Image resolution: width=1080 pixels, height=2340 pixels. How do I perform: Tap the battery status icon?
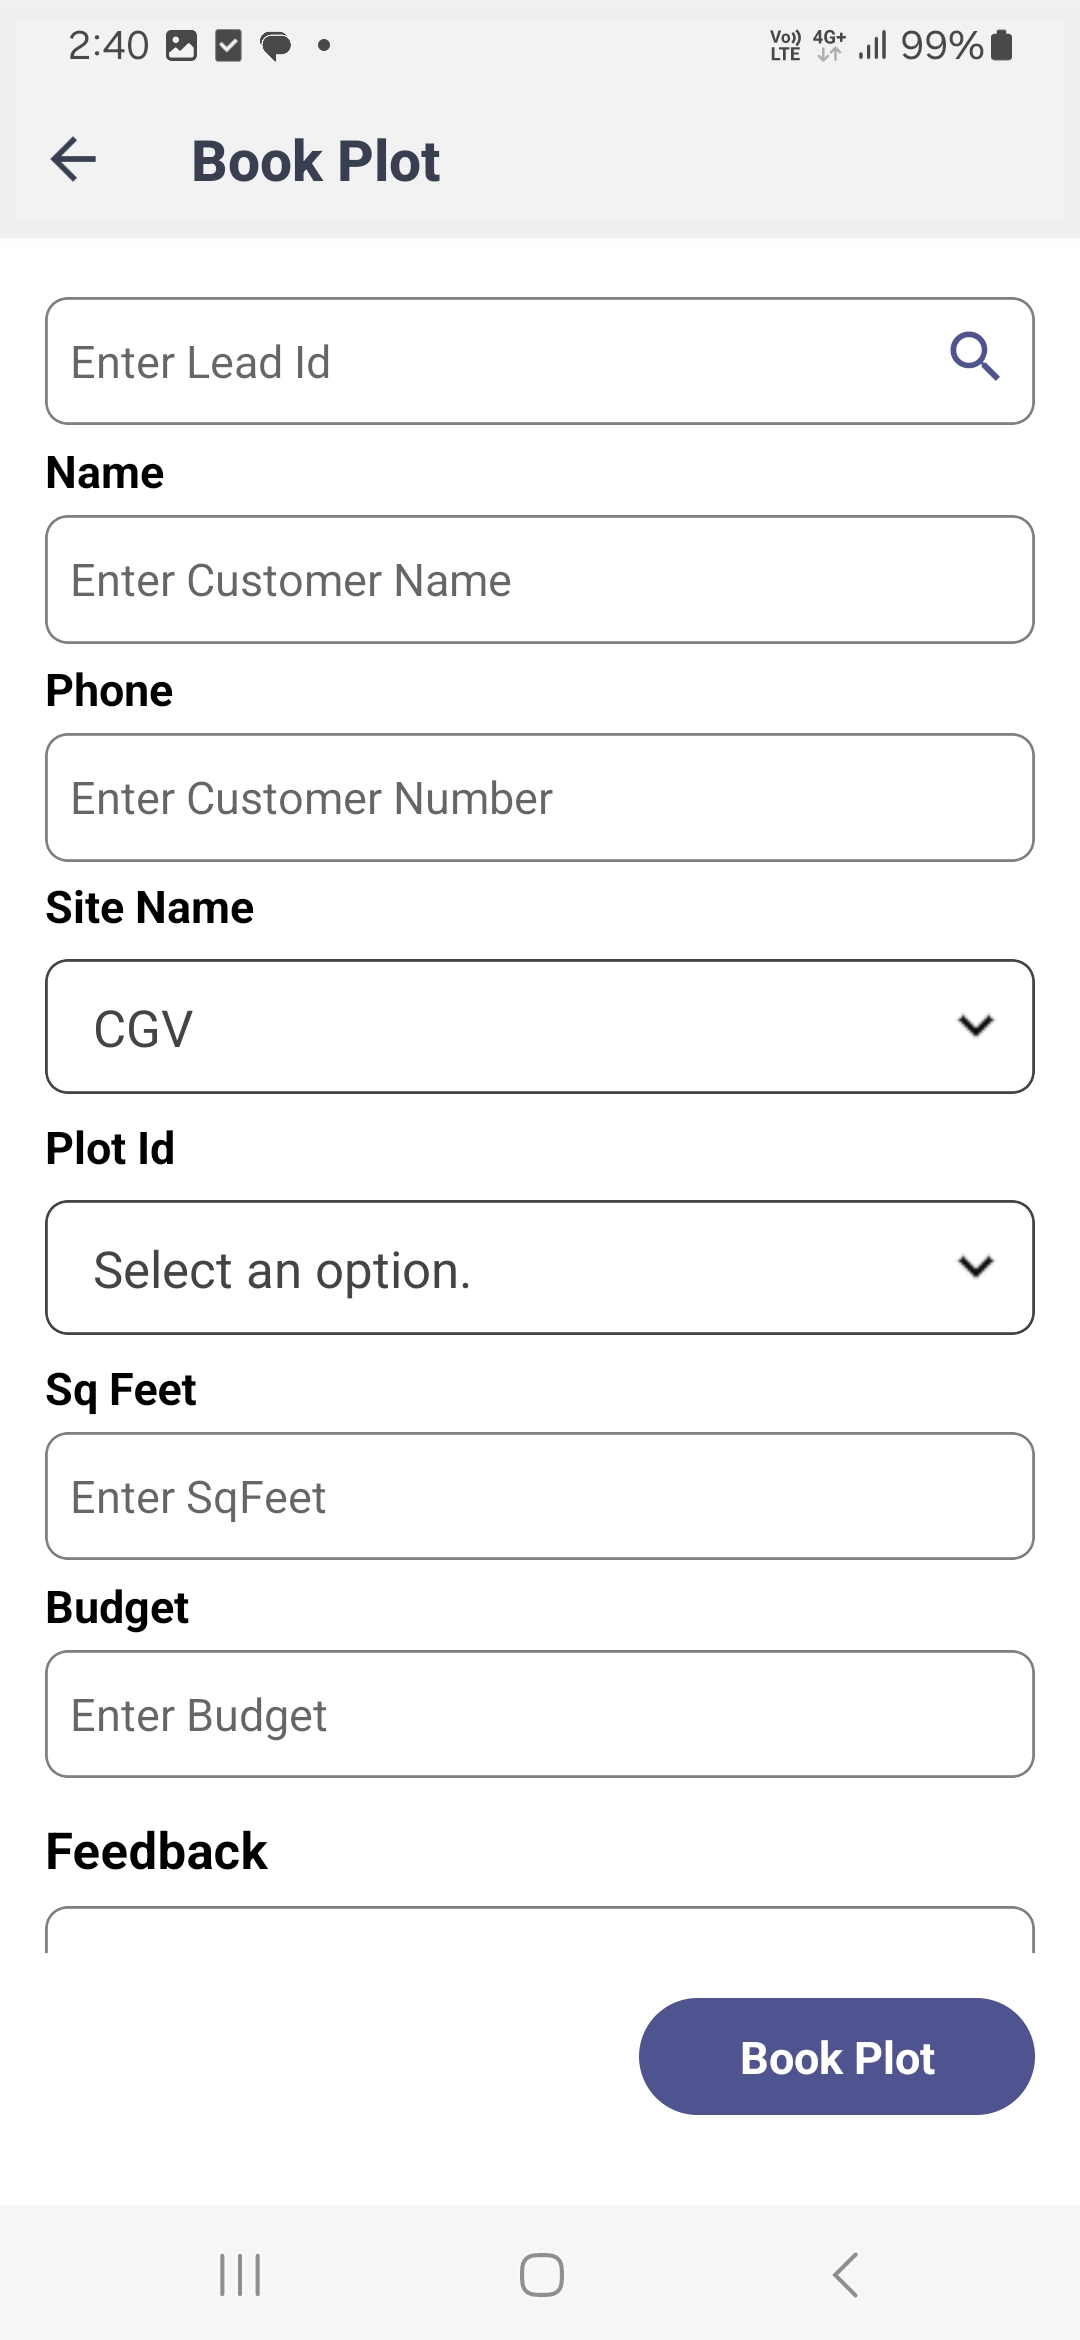pos(1001,45)
